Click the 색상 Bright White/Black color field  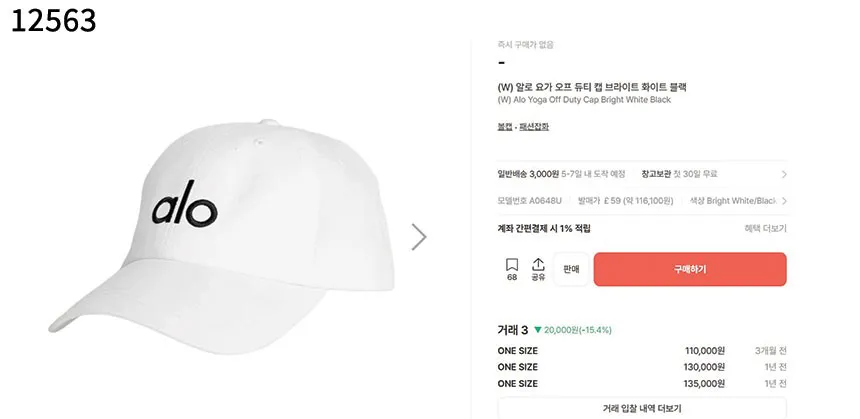(x=732, y=201)
